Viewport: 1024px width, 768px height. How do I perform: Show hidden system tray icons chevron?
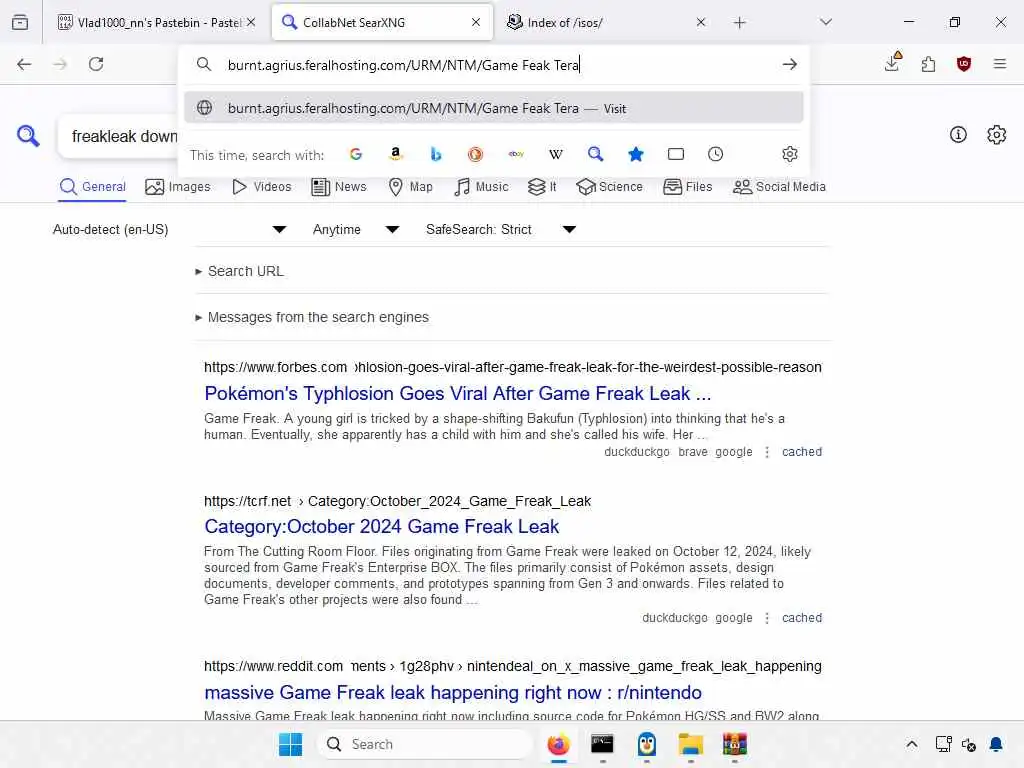point(912,744)
